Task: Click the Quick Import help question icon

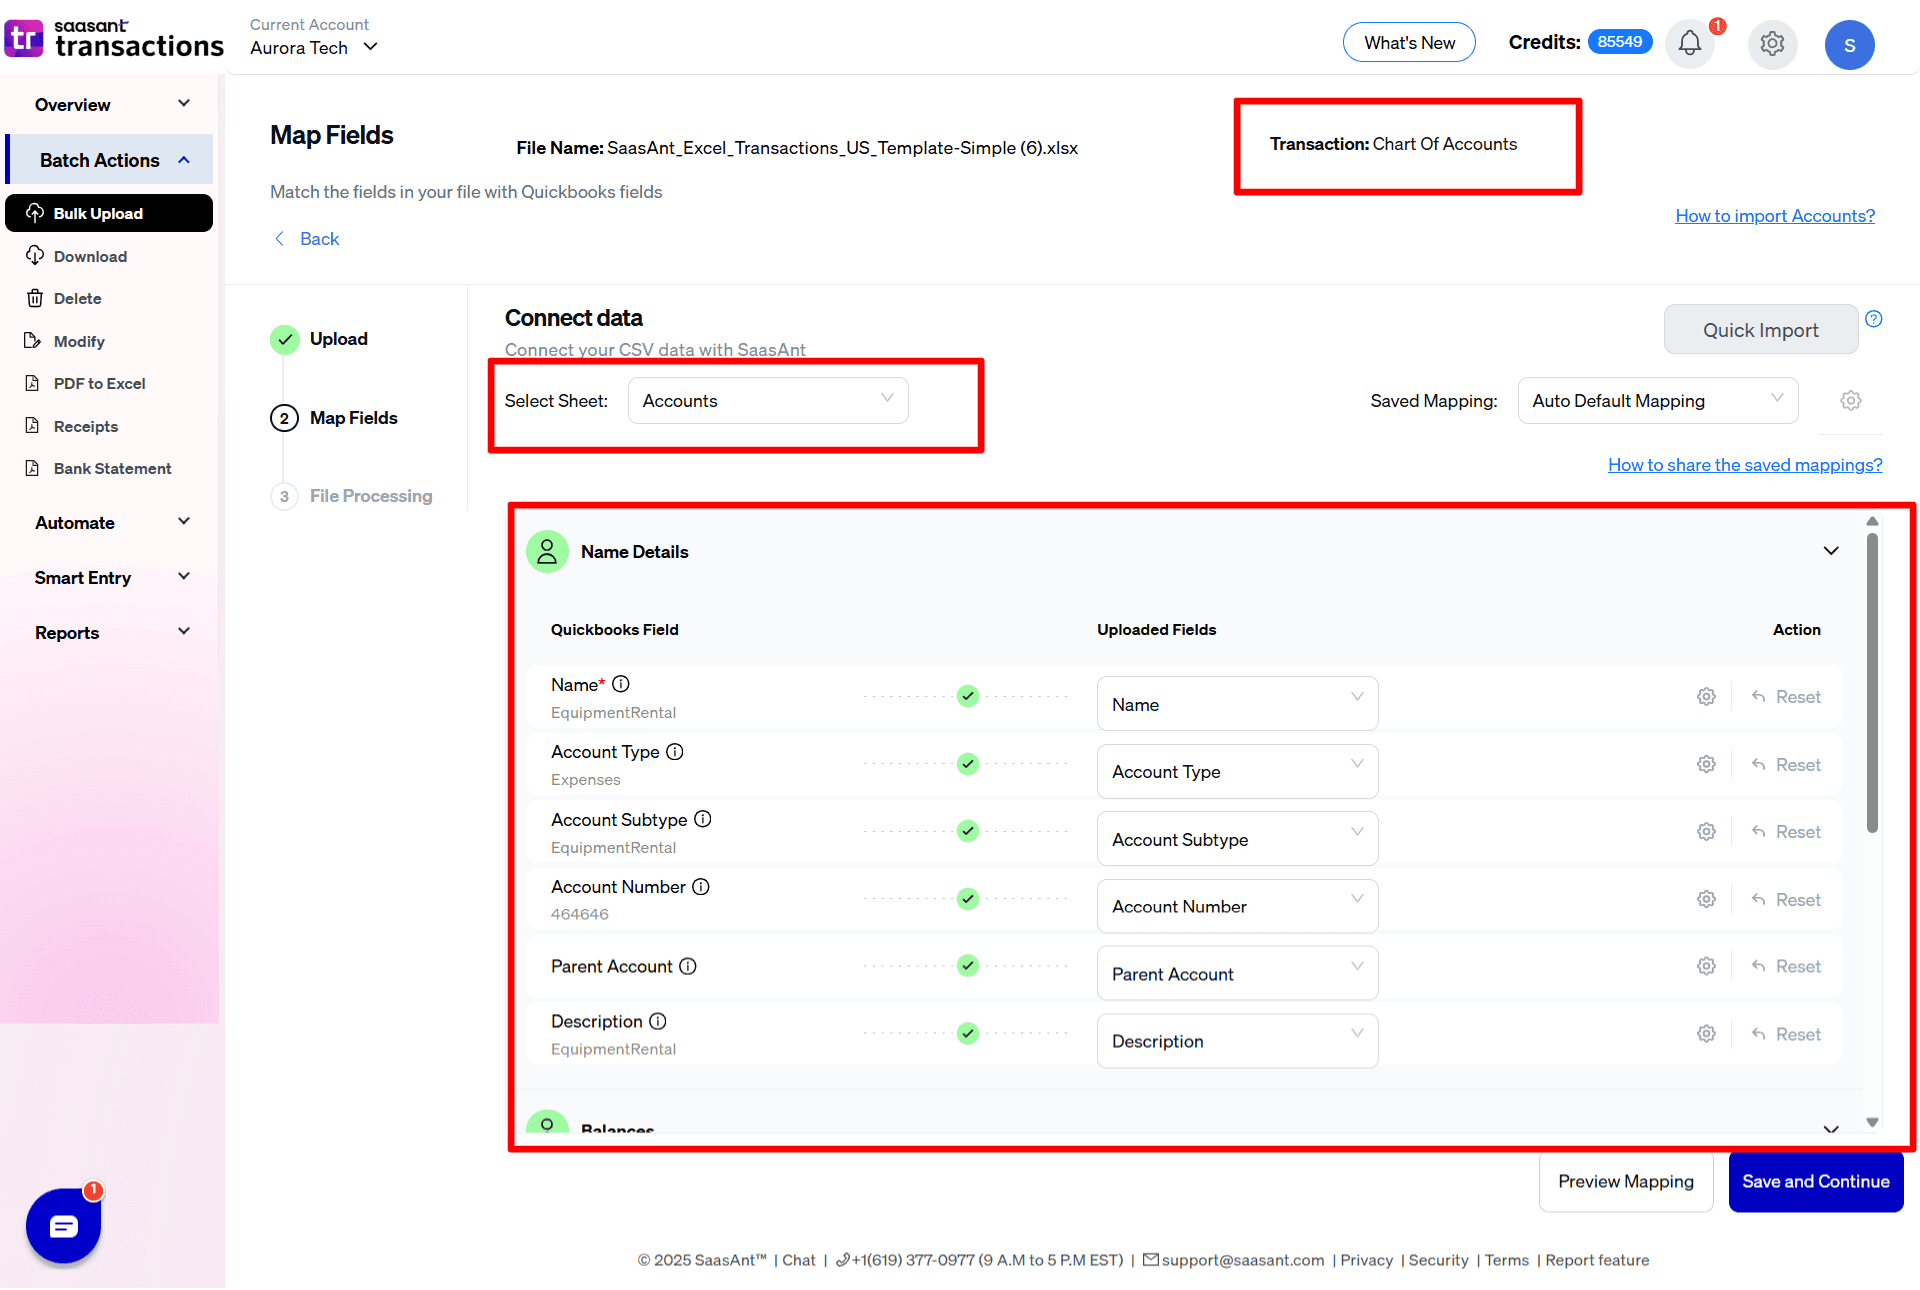Action: [x=1874, y=319]
